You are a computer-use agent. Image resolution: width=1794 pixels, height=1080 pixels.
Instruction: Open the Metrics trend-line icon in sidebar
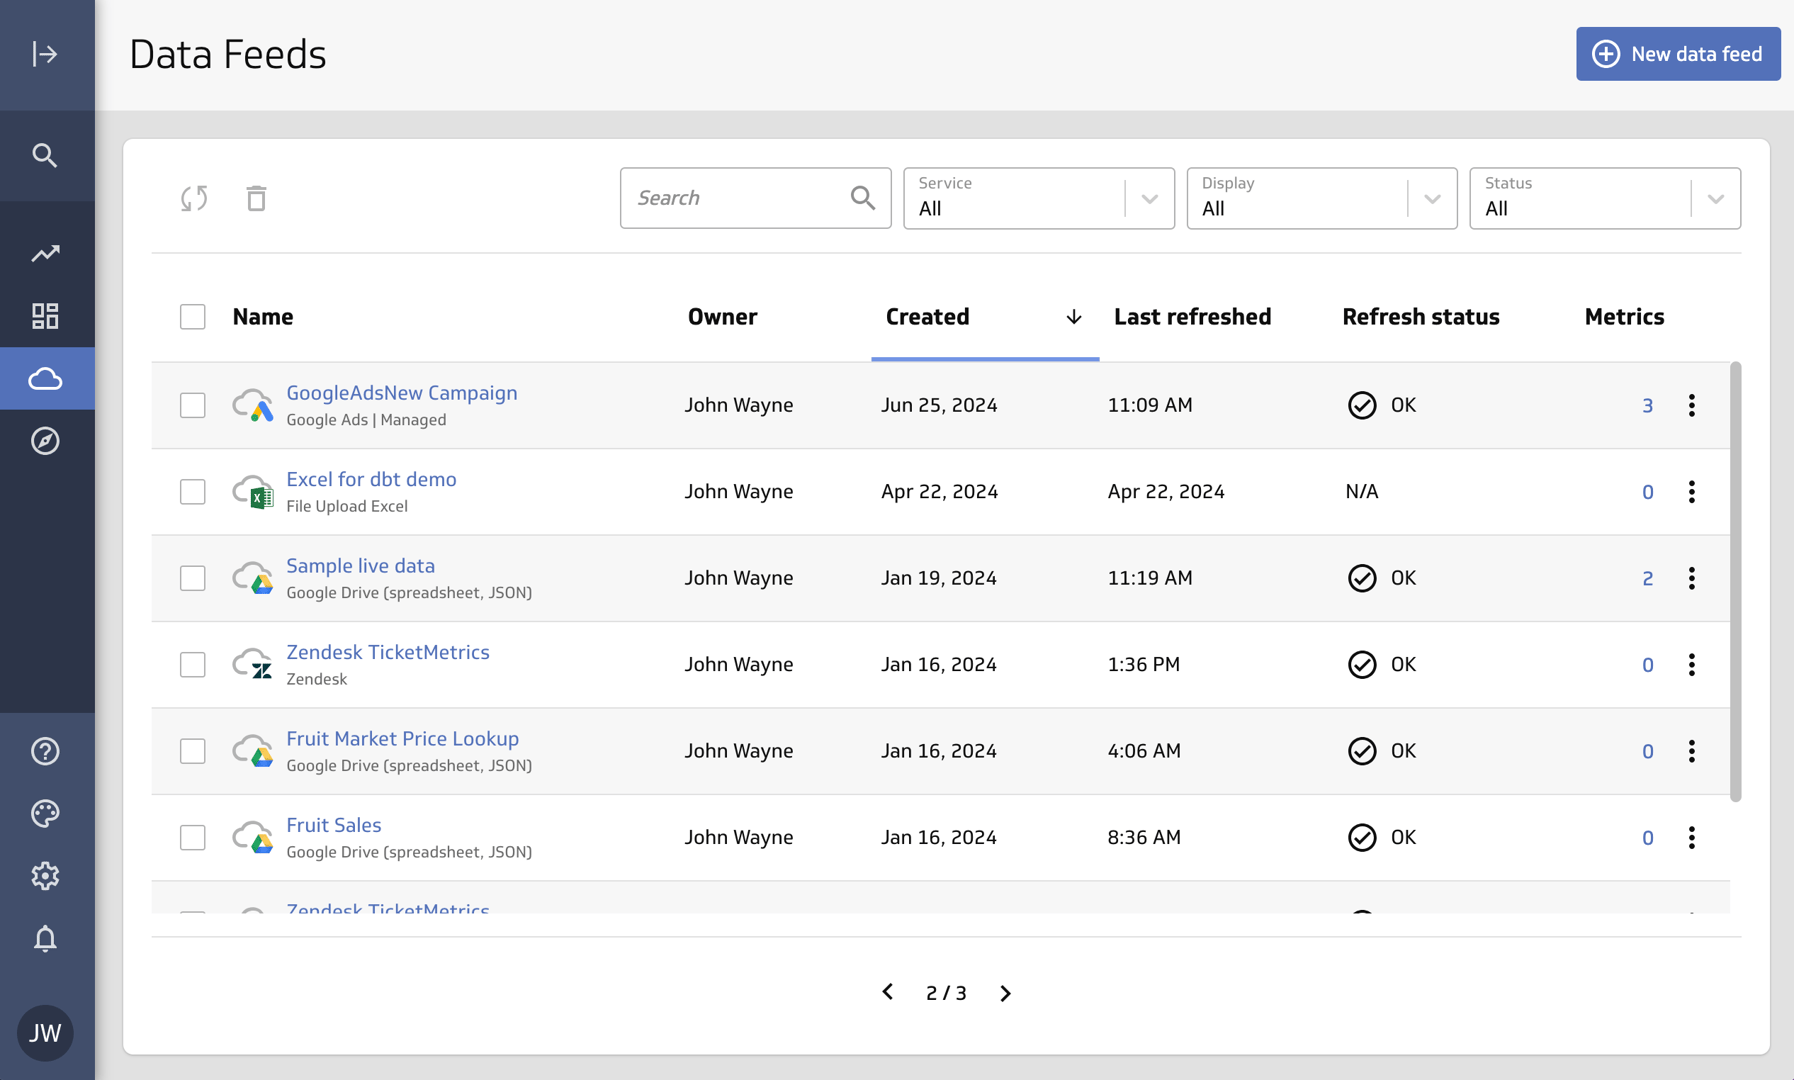(x=45, y=254)
